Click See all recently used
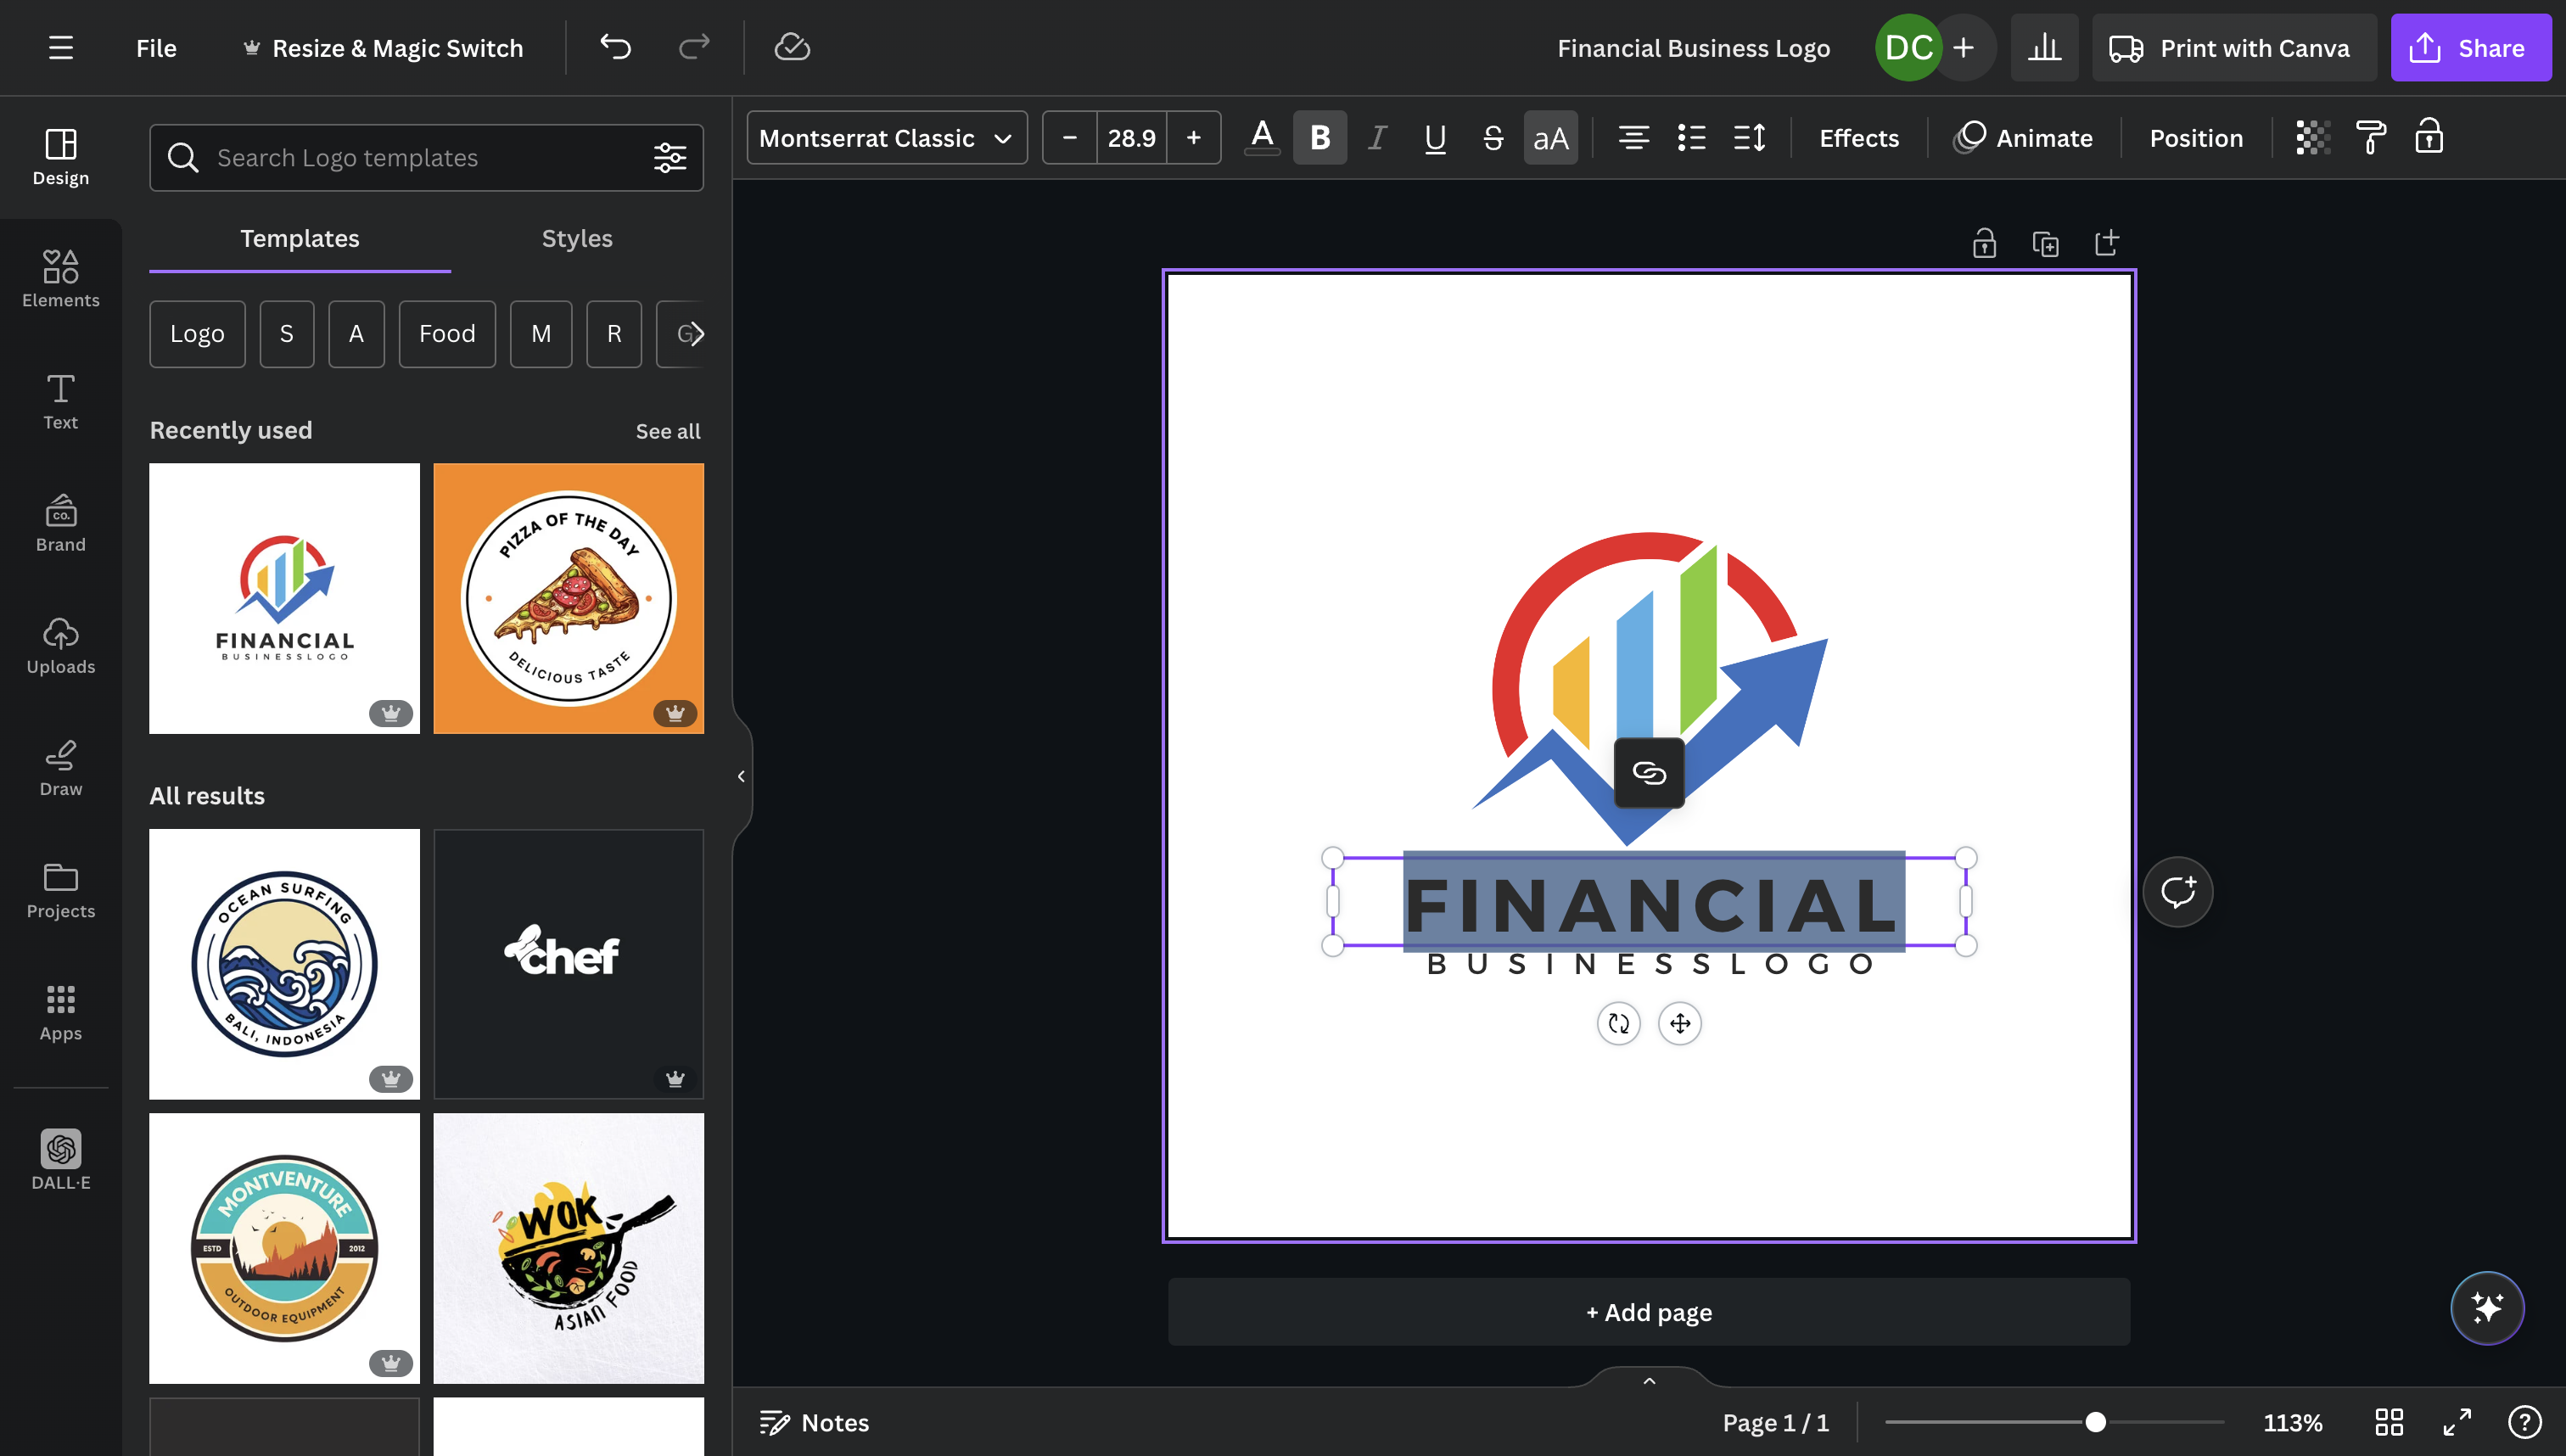The width and height of the screenshot is (2566, 1456). coord(668,431)
